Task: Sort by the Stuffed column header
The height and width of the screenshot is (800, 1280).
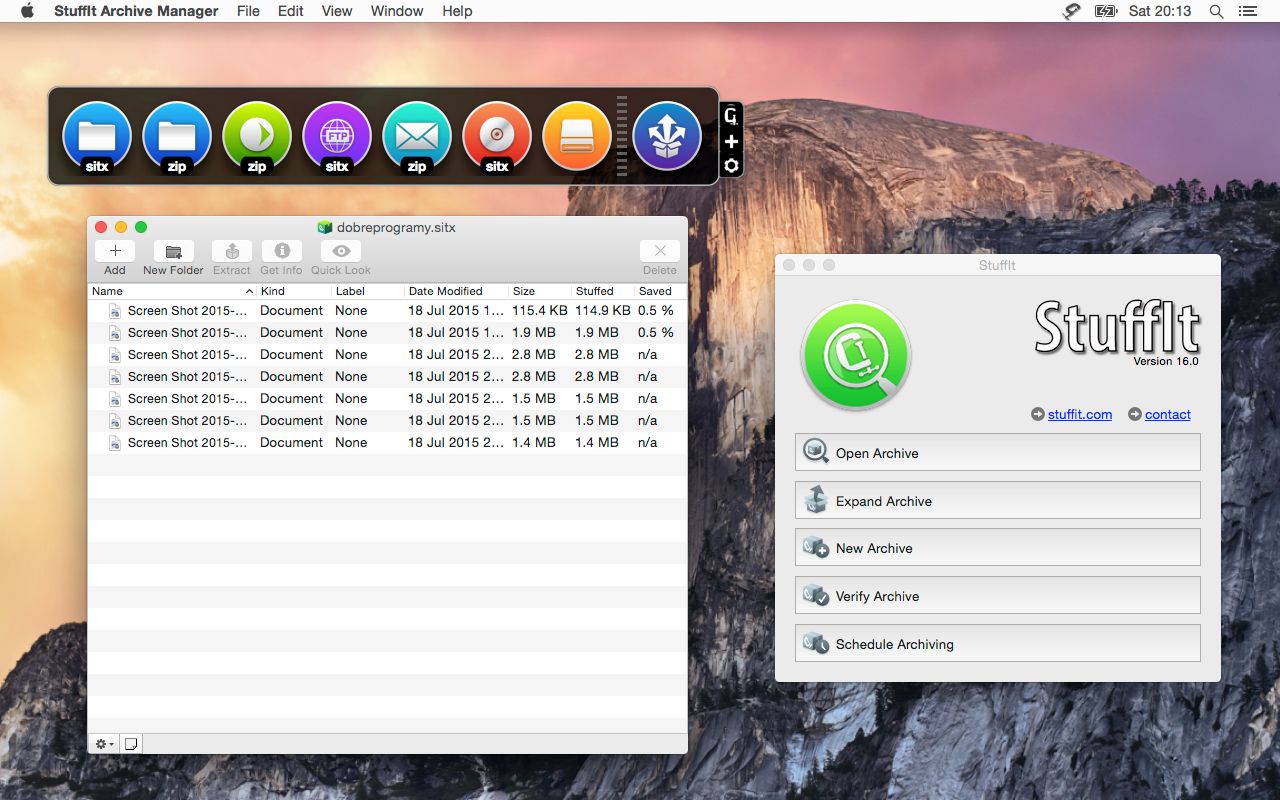Action: (603, 291)
